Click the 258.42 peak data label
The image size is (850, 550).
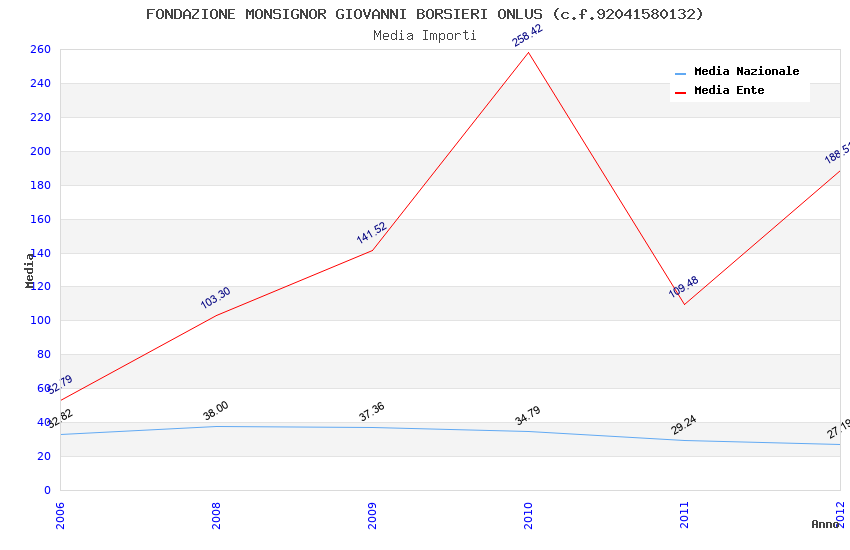527,36
